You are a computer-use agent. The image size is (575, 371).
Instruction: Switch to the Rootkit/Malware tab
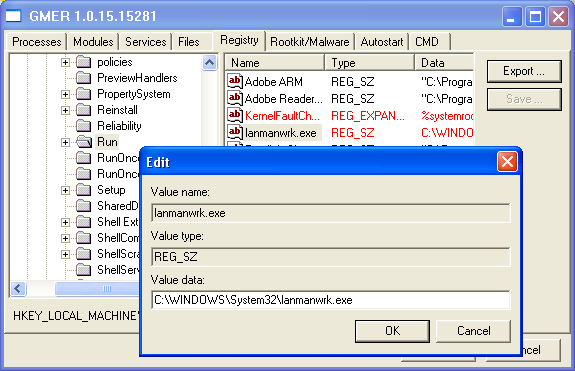pos(310,42)
